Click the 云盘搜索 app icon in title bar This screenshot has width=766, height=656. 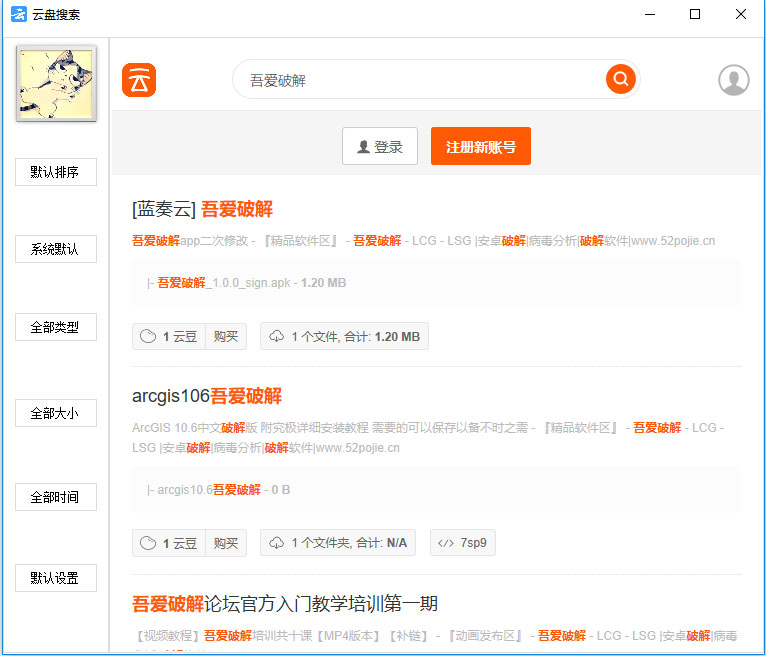point(18,15)
